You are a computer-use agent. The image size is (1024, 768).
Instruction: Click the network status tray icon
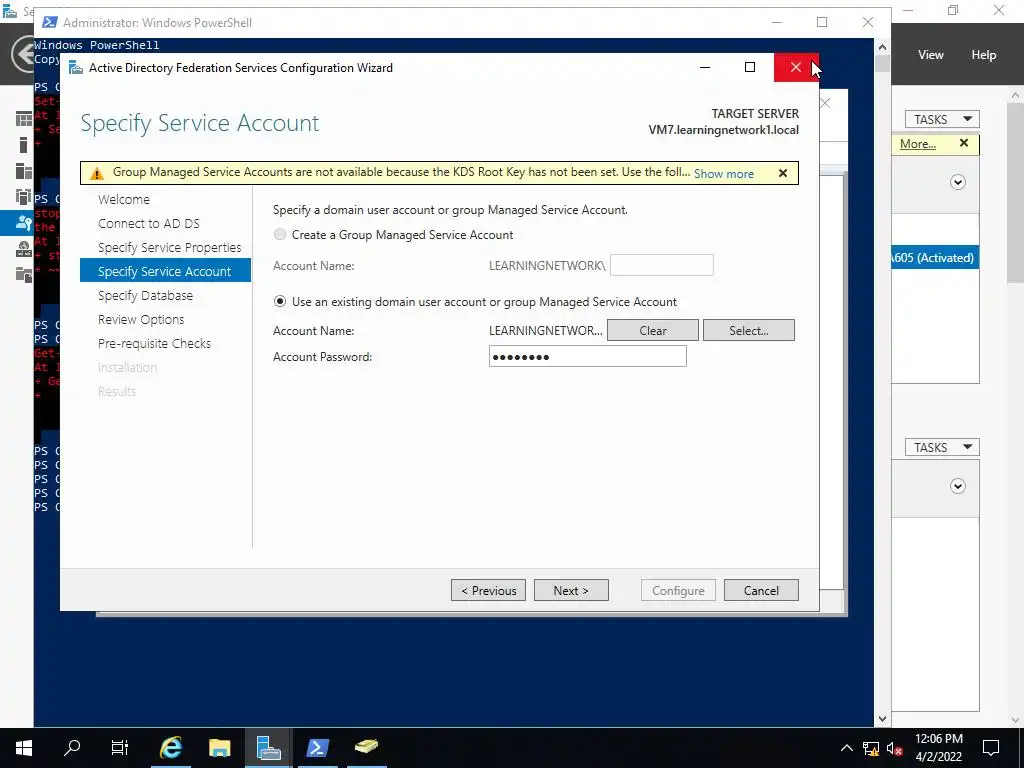point(871,748)
